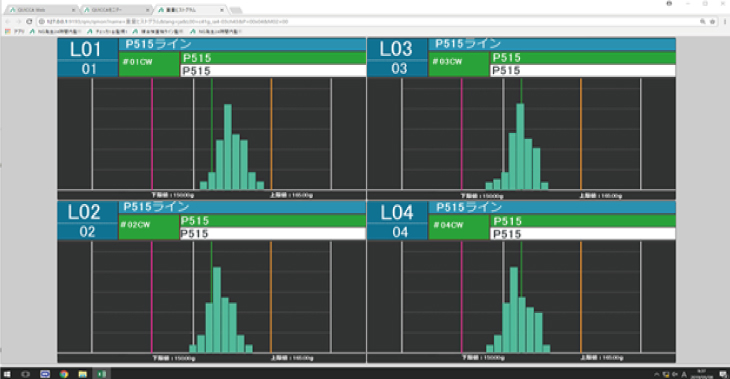Click the white P515 field in L04 panel
This screenshot has height=379, width=730.
[x=583, y=234]
